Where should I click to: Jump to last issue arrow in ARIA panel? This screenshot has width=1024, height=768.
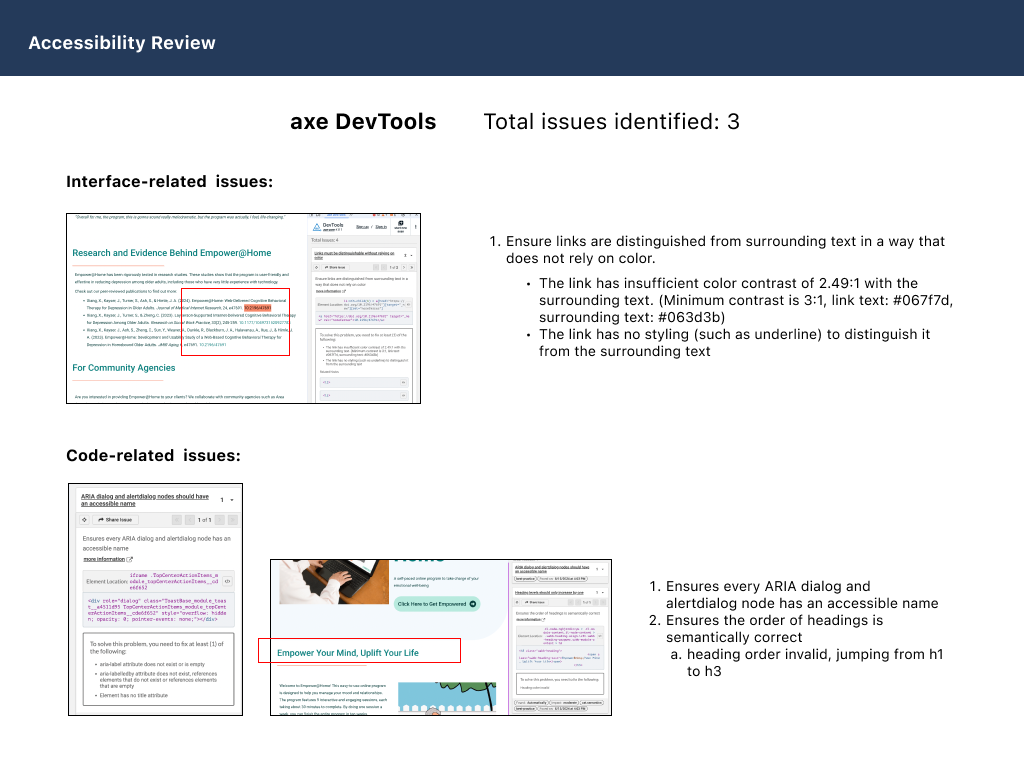231,520
